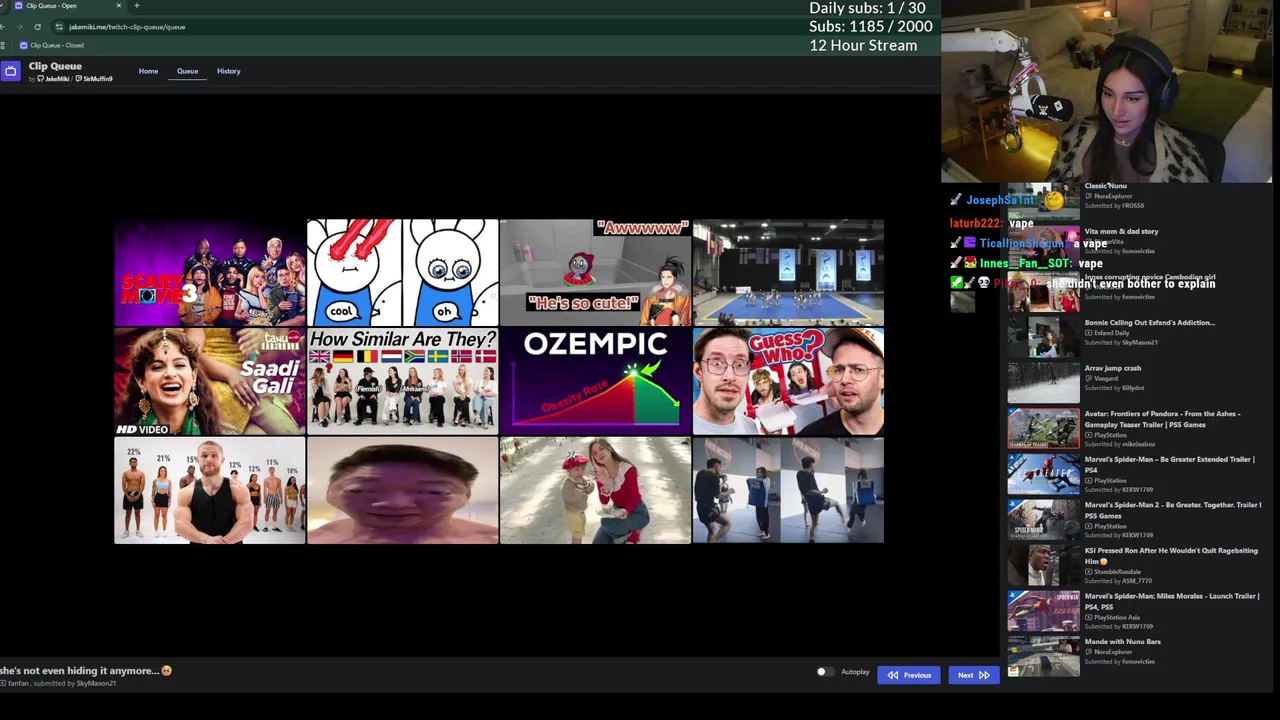Skip to the Next clip
This screenshot has width=1280, height=720.
(973, 675)
